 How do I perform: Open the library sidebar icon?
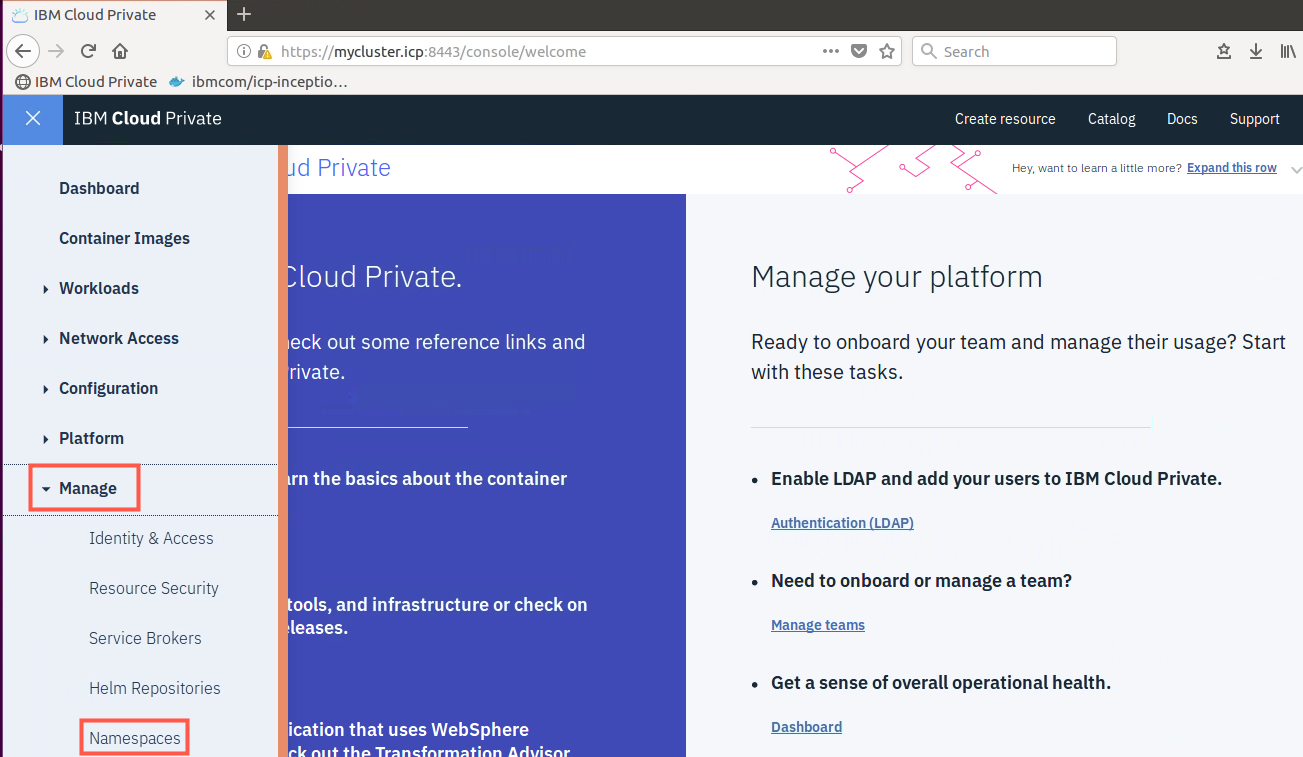tap(1288, 51)
